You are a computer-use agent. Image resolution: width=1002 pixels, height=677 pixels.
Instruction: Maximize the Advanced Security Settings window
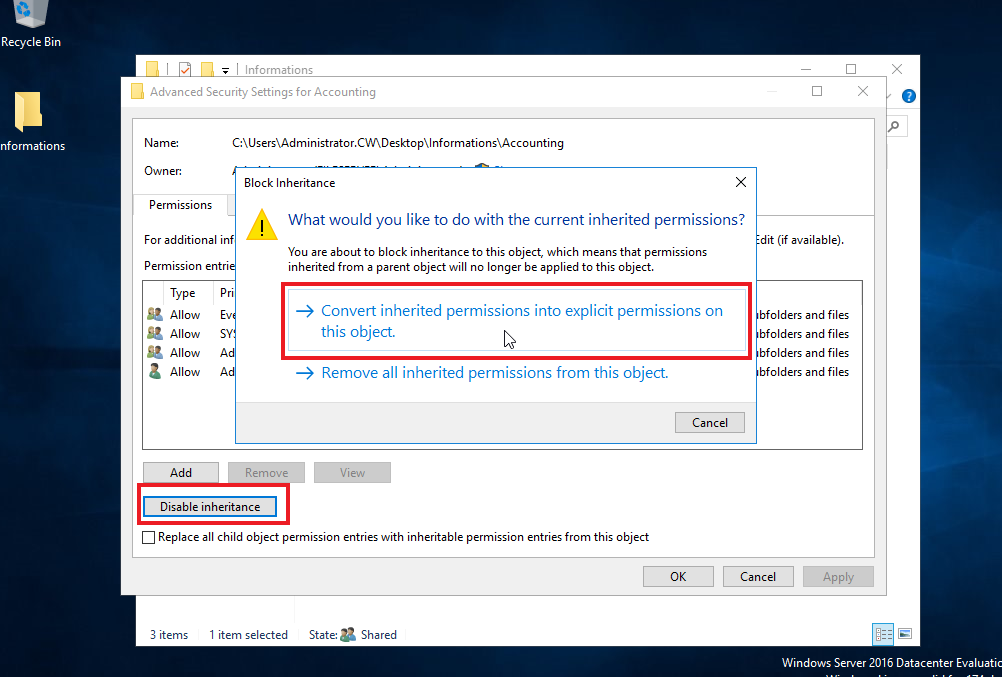817,91
